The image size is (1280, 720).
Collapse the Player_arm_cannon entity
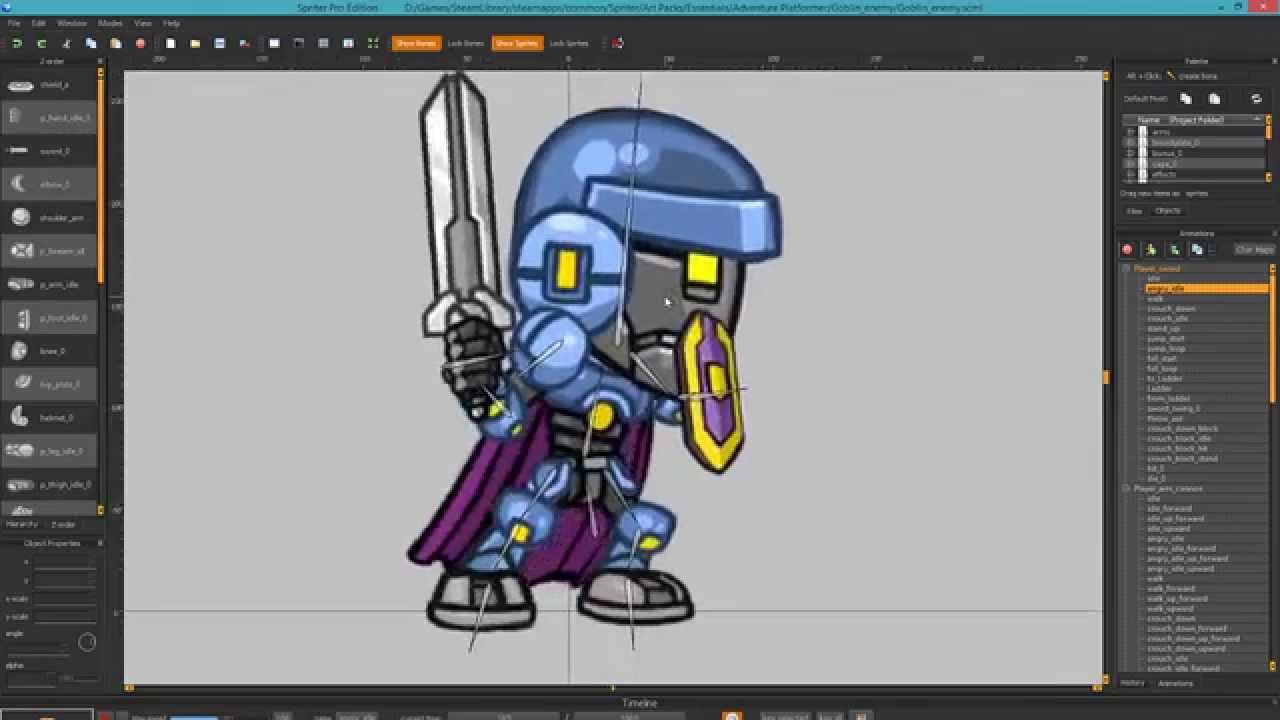pos(1126,489)
